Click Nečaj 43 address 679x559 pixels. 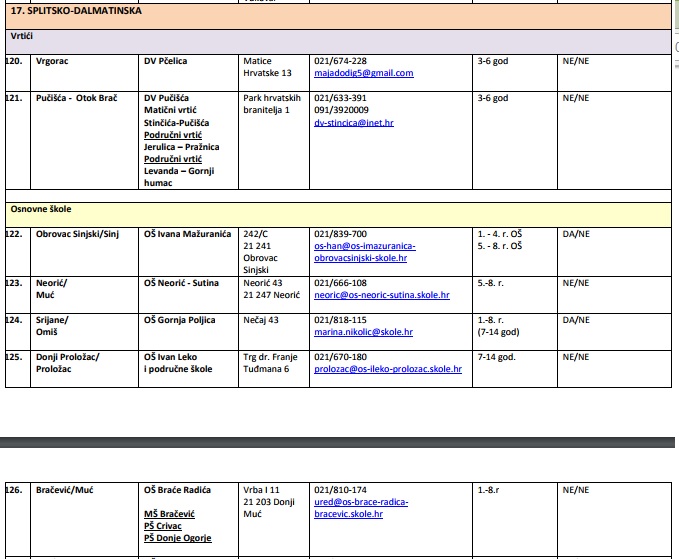[261, 320]
